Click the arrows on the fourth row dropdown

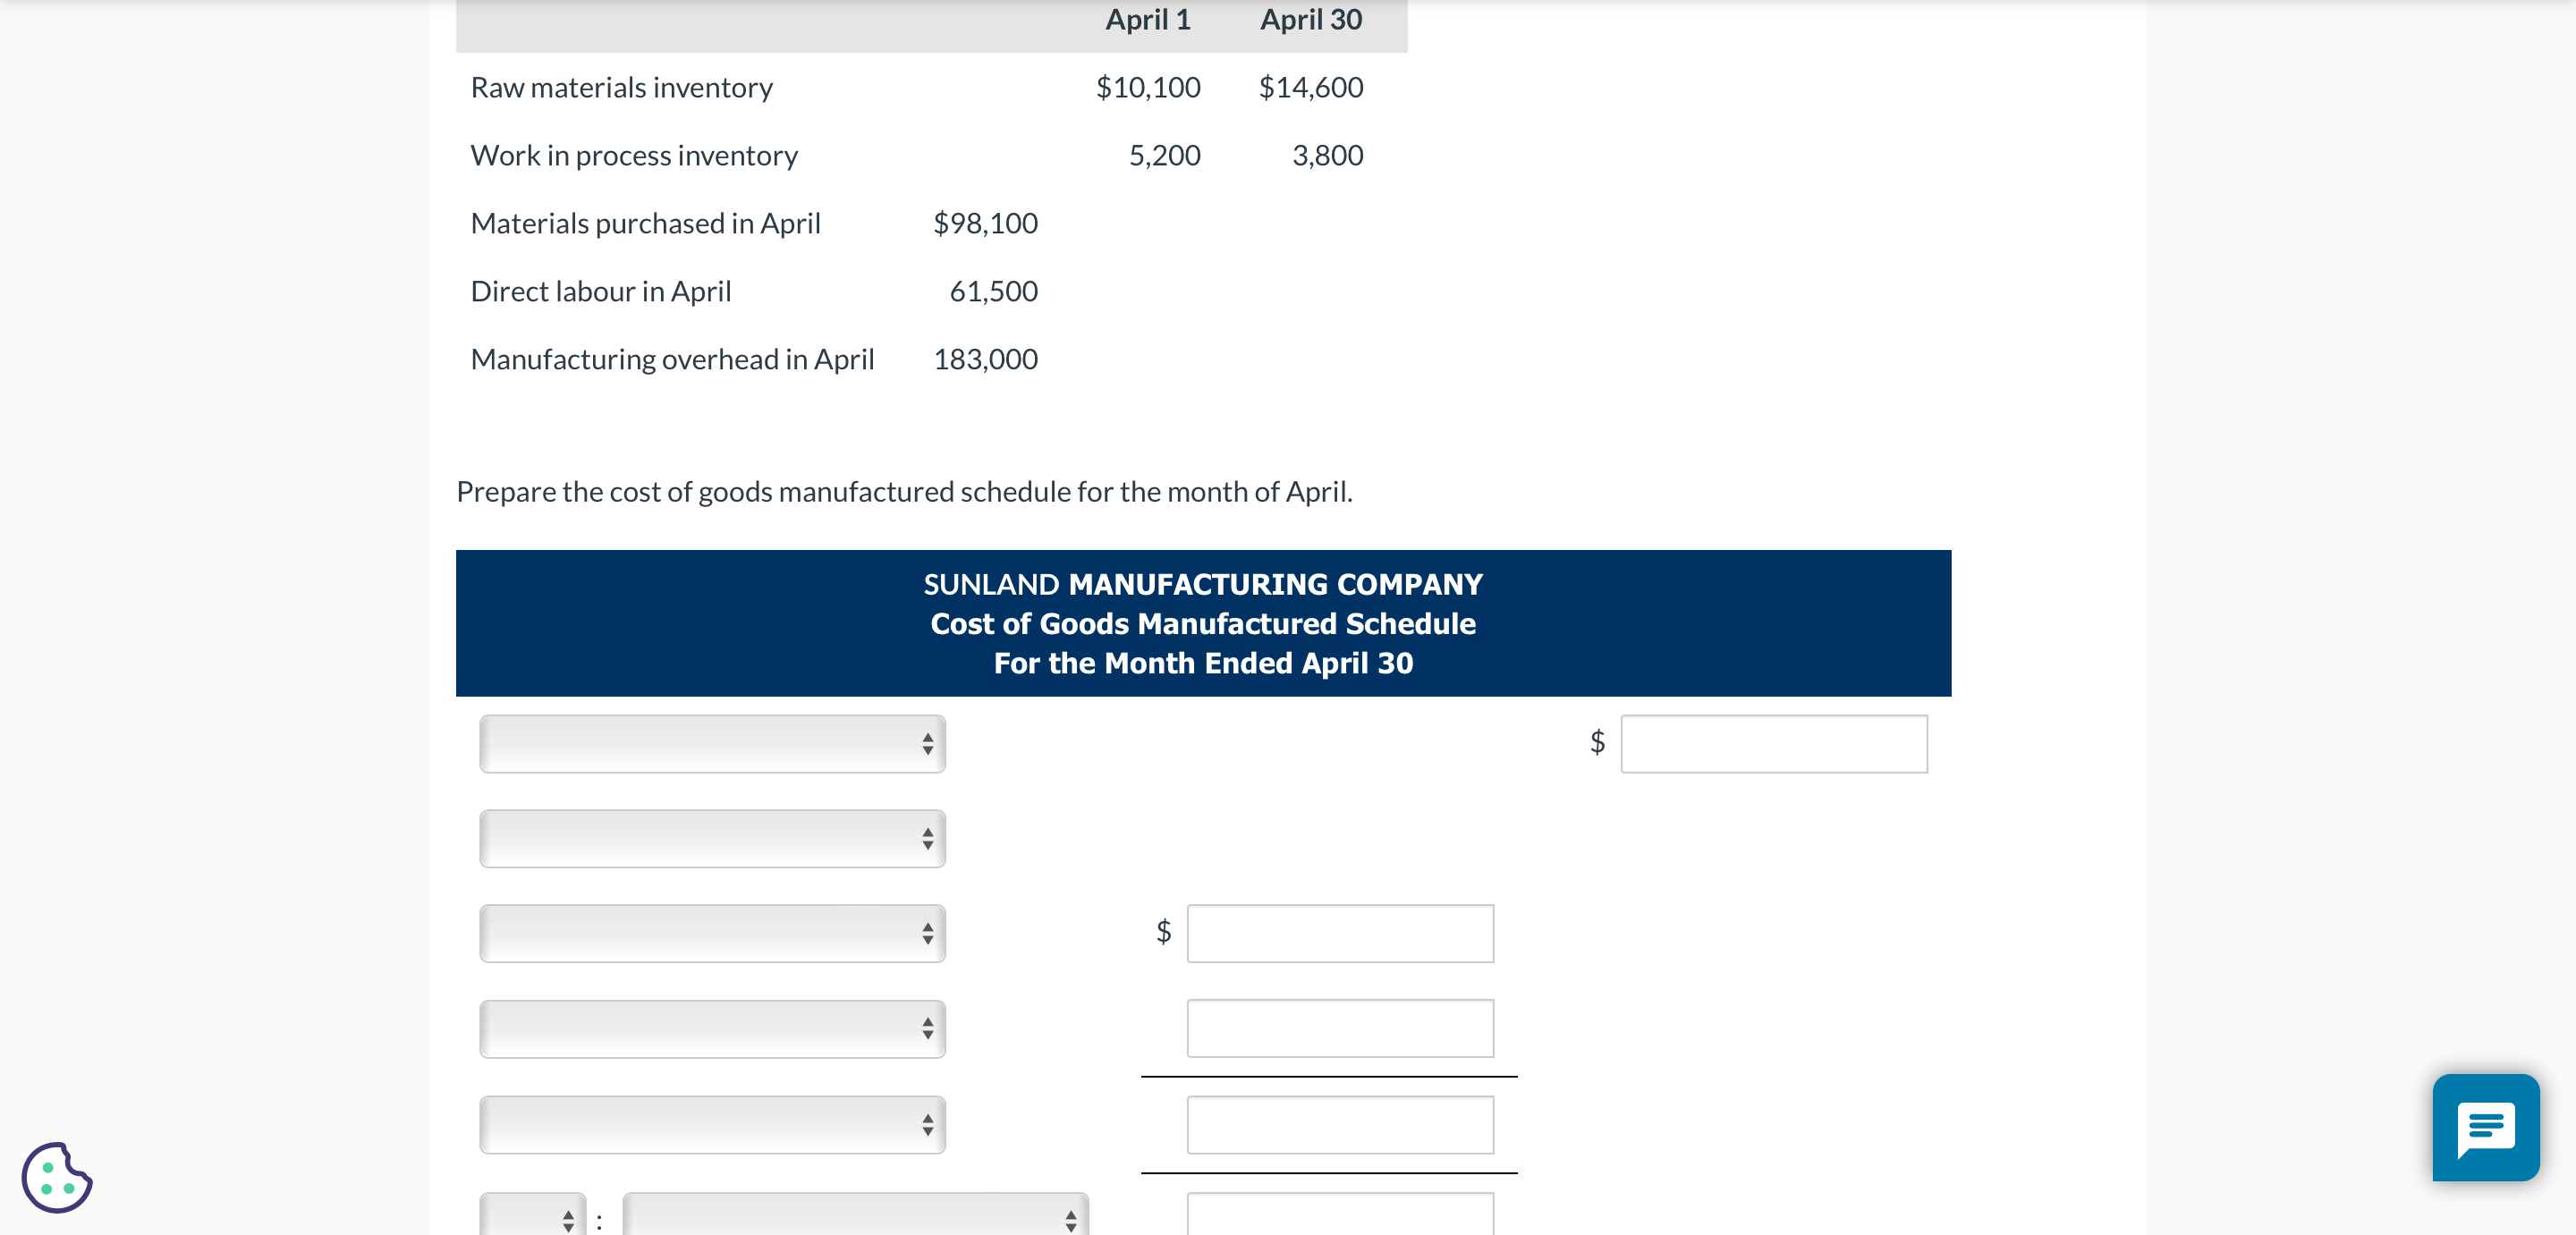click(x=928, y=1028)
